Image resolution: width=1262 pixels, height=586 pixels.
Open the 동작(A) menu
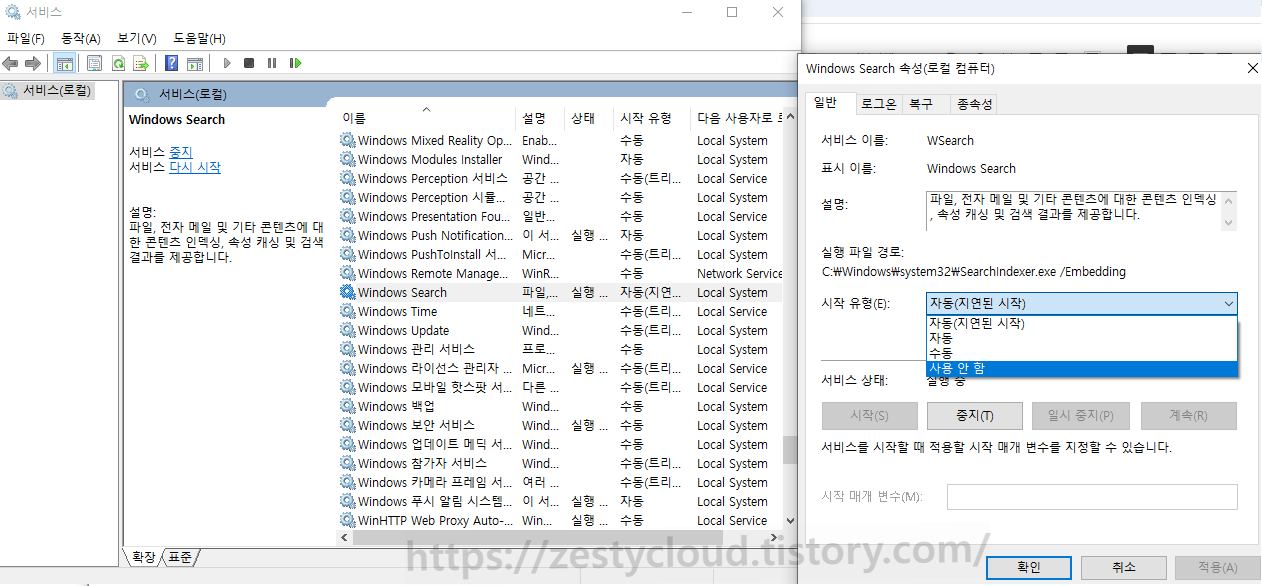[x=81, y=38]
